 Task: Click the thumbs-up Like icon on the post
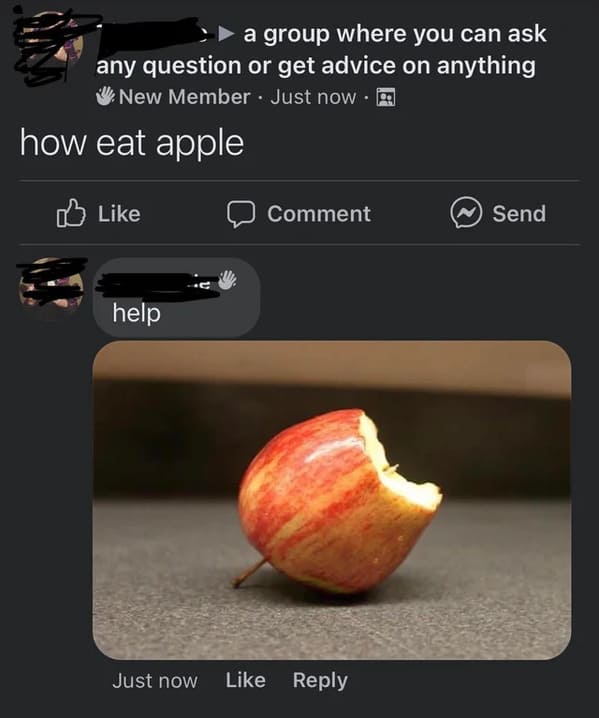[x=71, y=213]
